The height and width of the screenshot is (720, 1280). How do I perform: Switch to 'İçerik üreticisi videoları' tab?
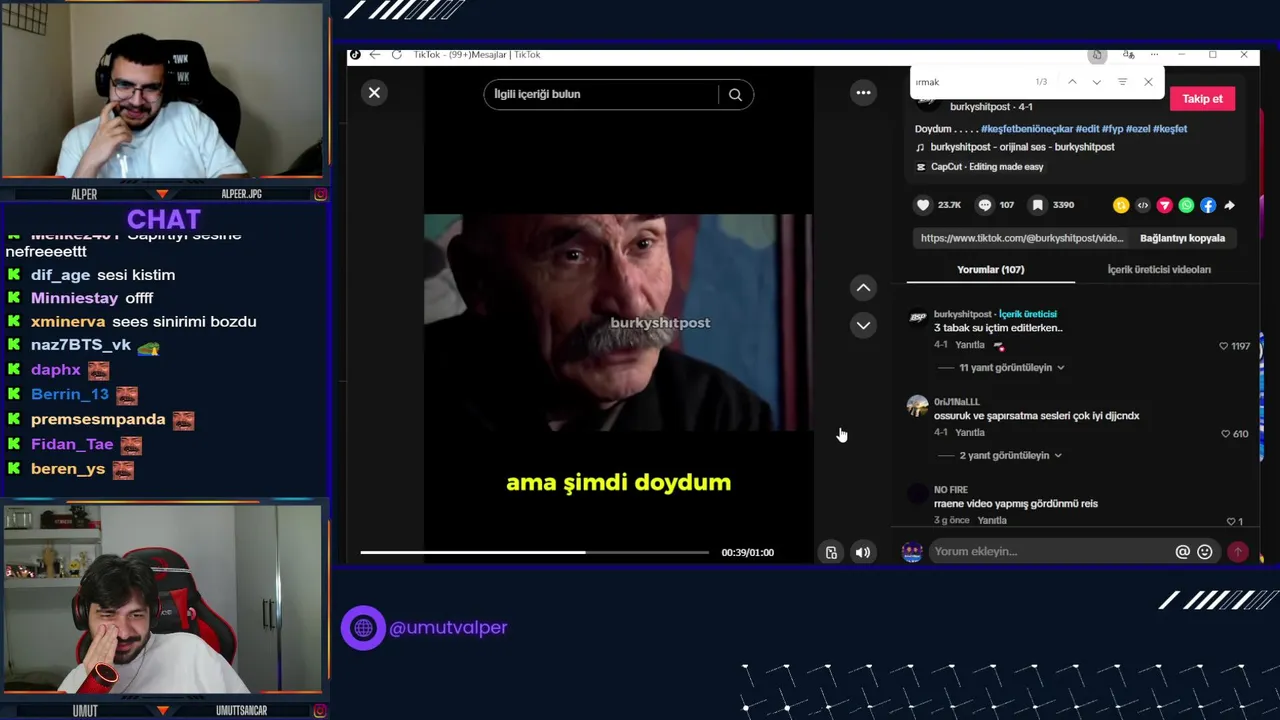[1159, 269]
